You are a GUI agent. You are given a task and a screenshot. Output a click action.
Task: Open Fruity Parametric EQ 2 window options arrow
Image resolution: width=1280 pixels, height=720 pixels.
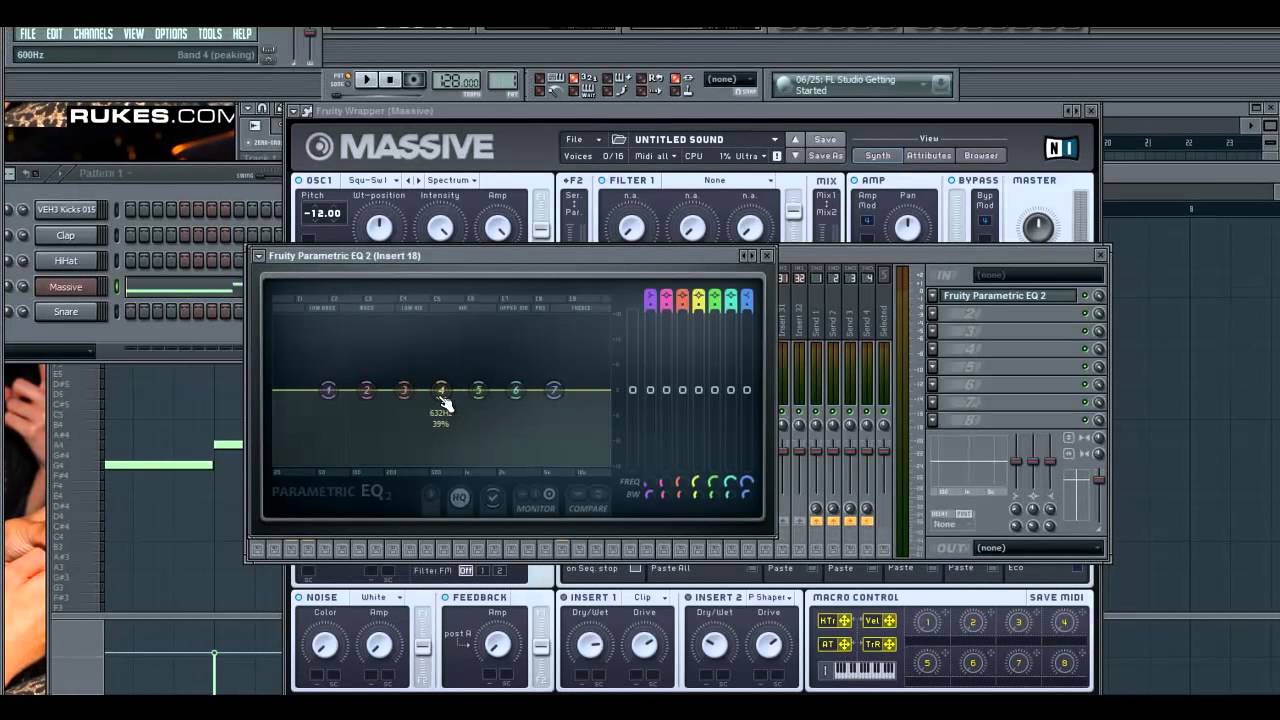click(x=259, y=256)
